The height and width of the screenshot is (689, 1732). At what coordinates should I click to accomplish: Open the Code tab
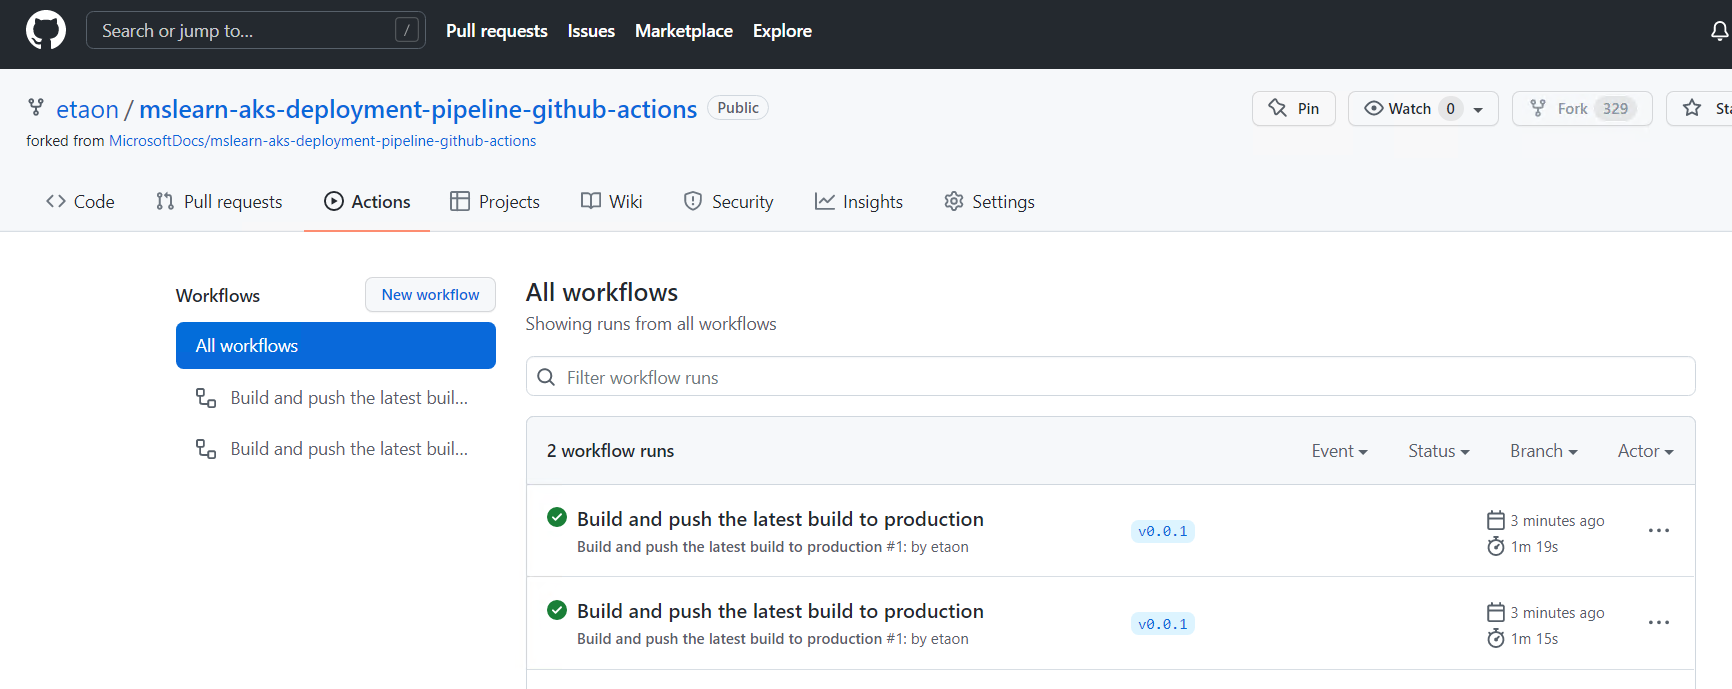(80, 202)
